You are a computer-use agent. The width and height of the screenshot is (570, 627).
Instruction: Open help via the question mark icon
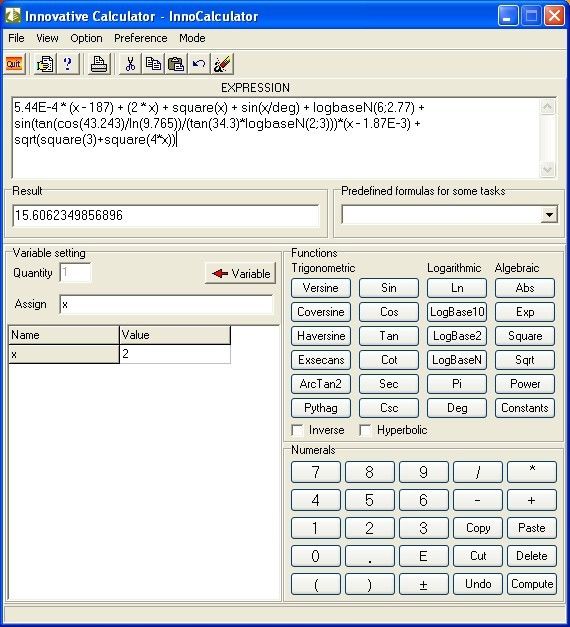[x=68, y=64]
